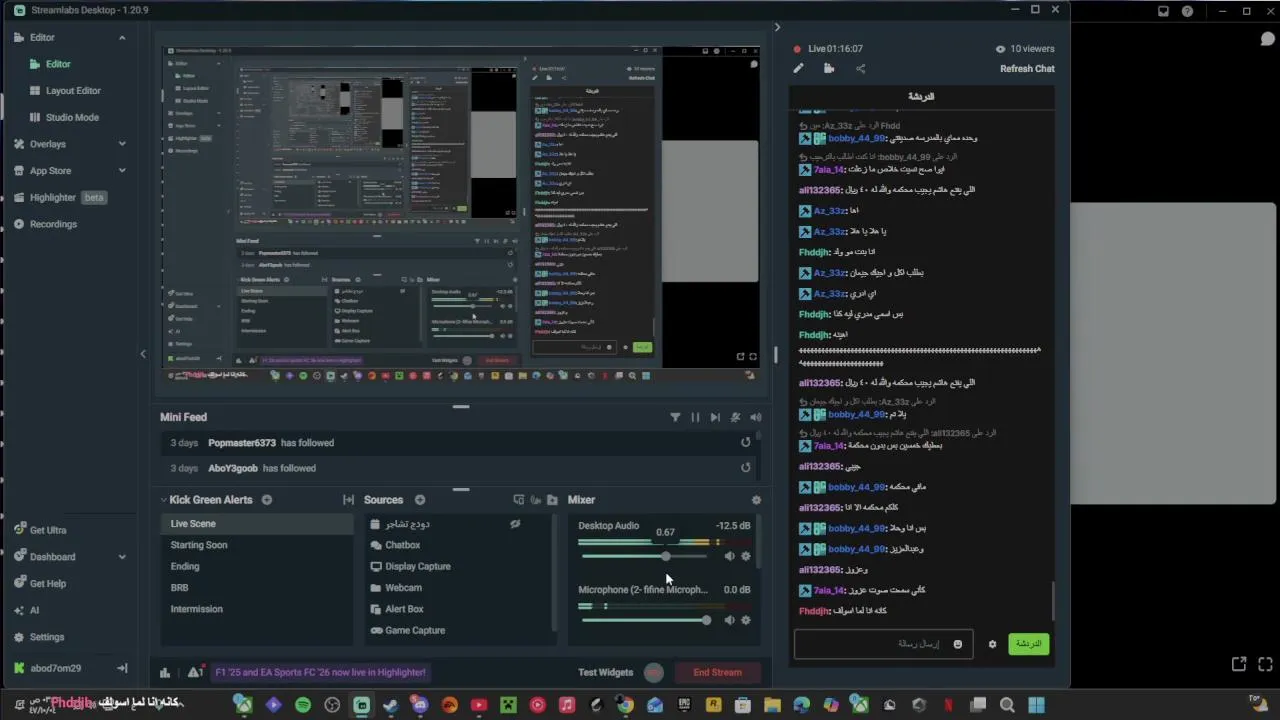
Task: Adjust Microphone volume slider handle
Action: 706,620
